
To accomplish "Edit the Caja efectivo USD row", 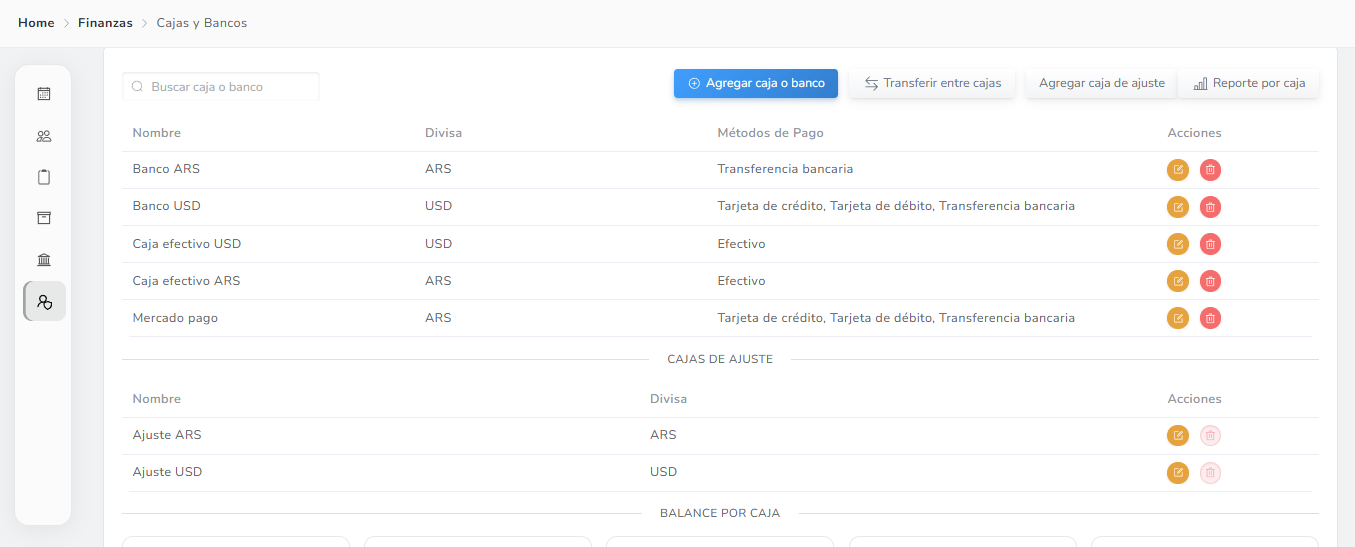I will tap(1178, 244).
